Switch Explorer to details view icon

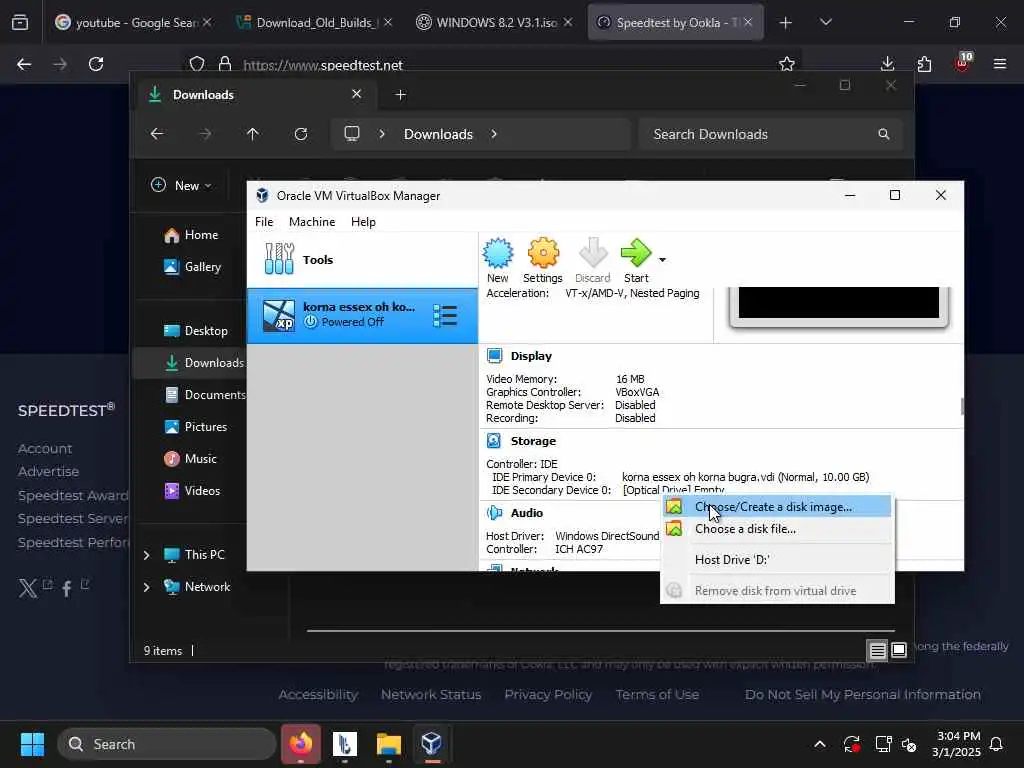pyautogui.click(x=877, y=650)
